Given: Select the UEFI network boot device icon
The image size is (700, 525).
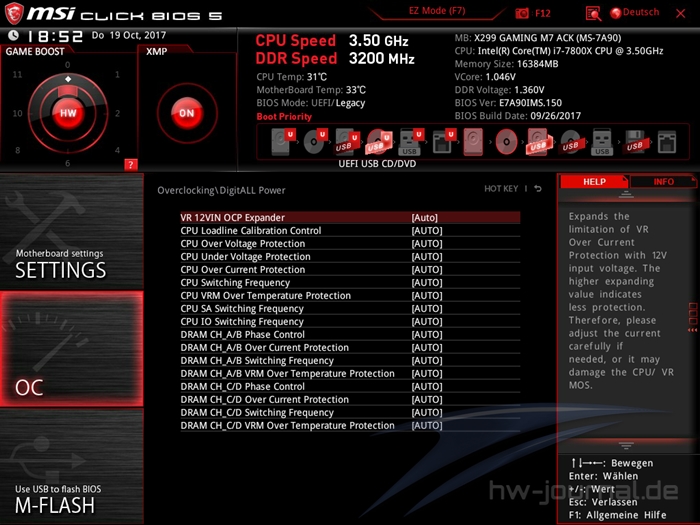Looking at the screenshot, I should (x=443, y=142).
